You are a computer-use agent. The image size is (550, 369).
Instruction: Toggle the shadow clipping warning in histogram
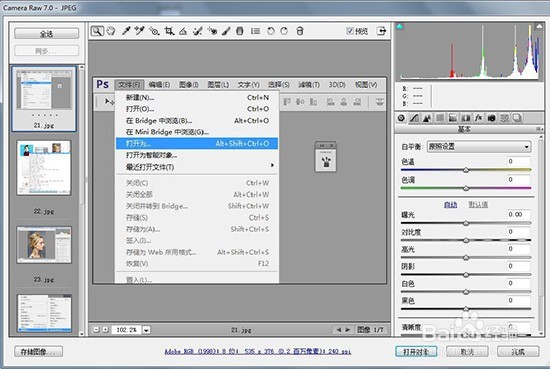[400, 26]
